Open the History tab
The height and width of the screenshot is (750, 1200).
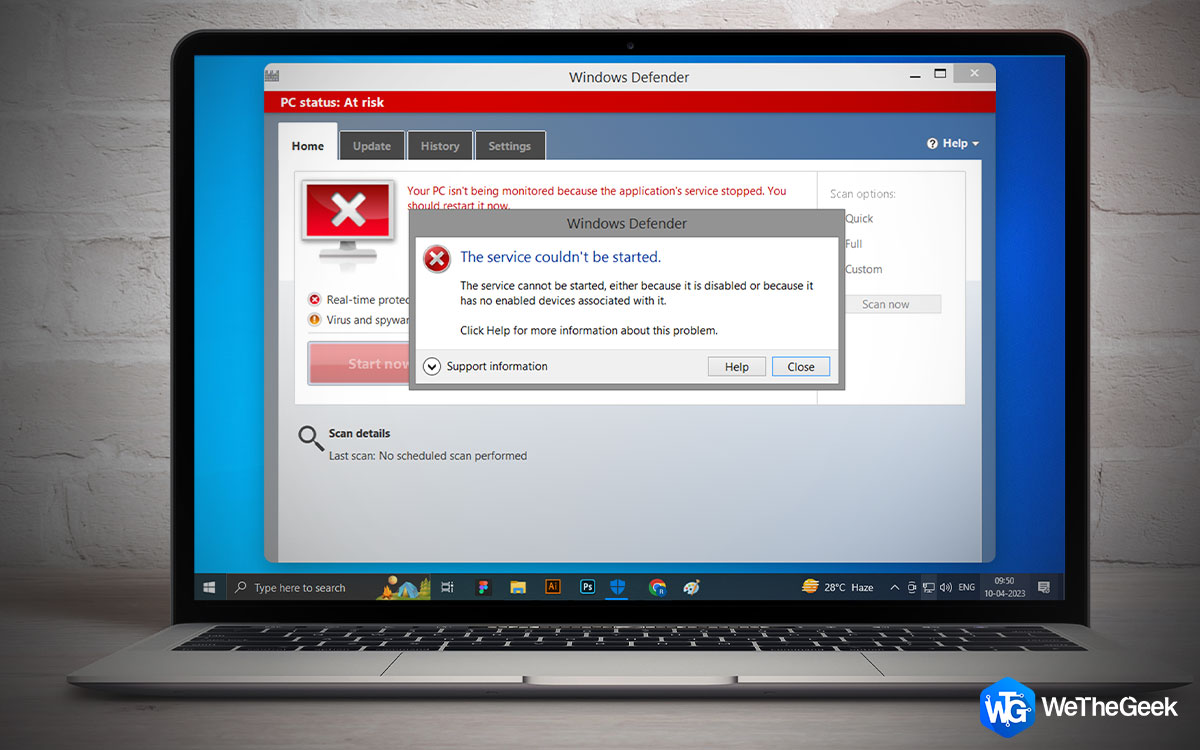pyautogui.click(x=440, y=145)
